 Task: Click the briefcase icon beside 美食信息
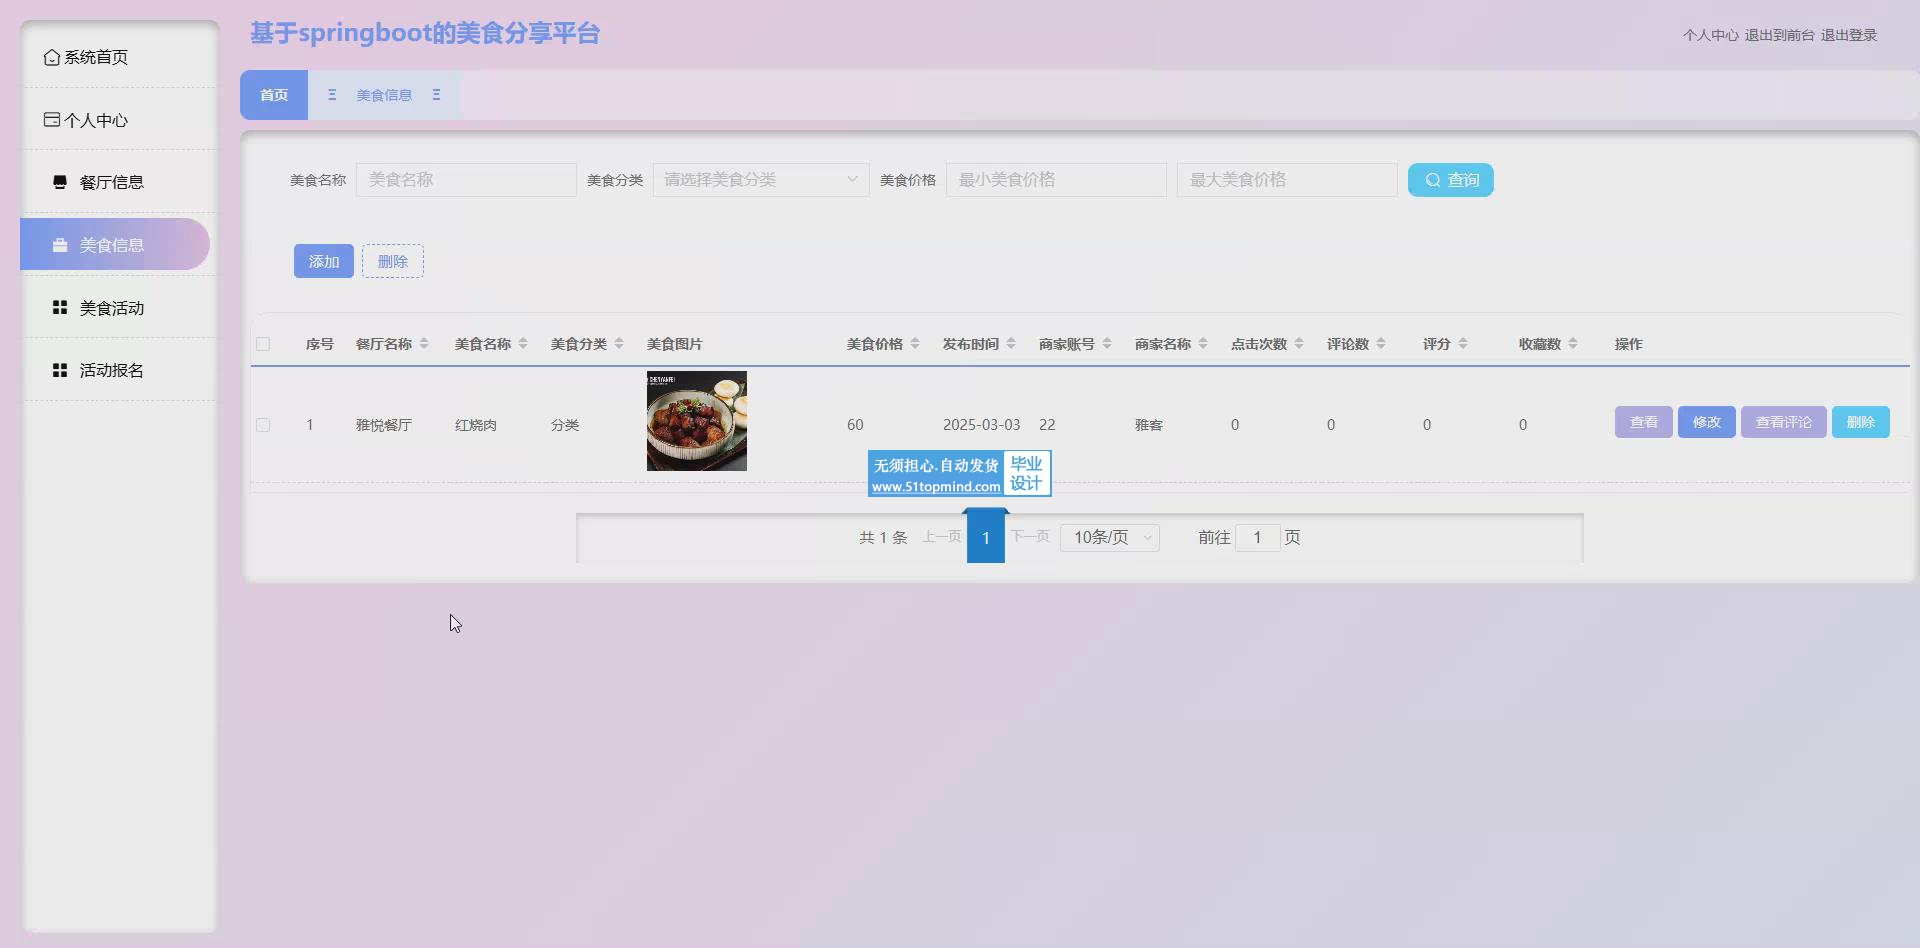coord(60,245)
